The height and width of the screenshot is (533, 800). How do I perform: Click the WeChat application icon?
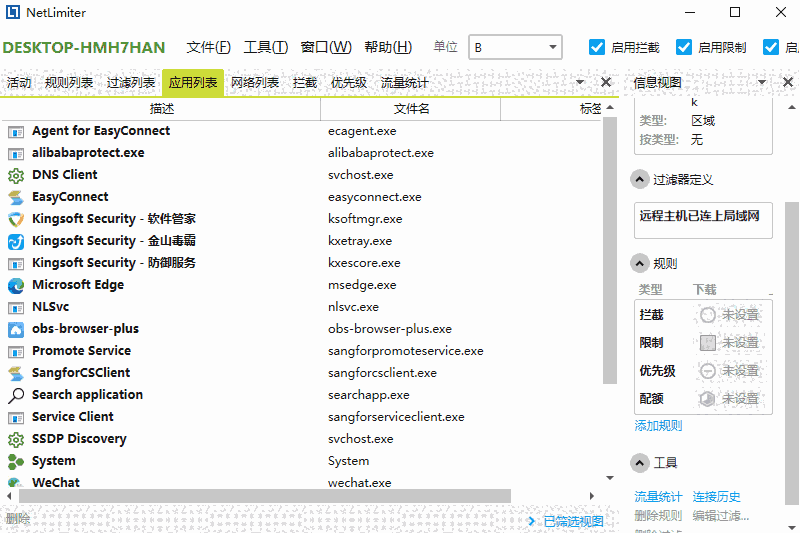pyautogui.click(x=16, y=483)
